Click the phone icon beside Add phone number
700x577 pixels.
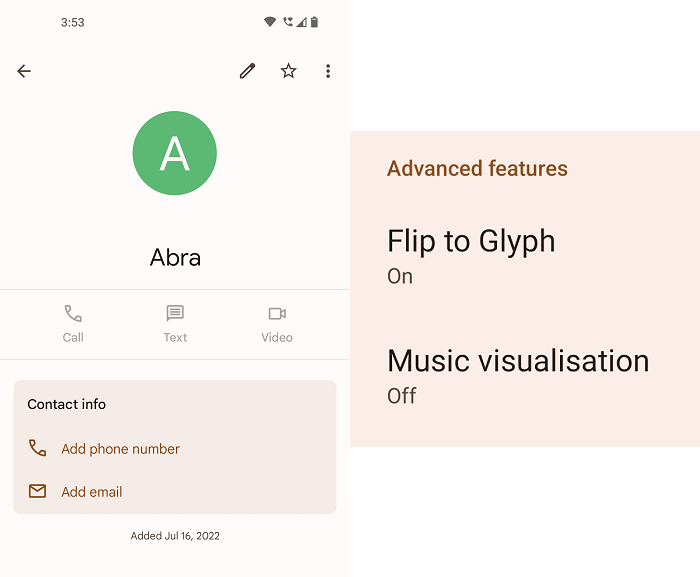(x=37, y=448)
